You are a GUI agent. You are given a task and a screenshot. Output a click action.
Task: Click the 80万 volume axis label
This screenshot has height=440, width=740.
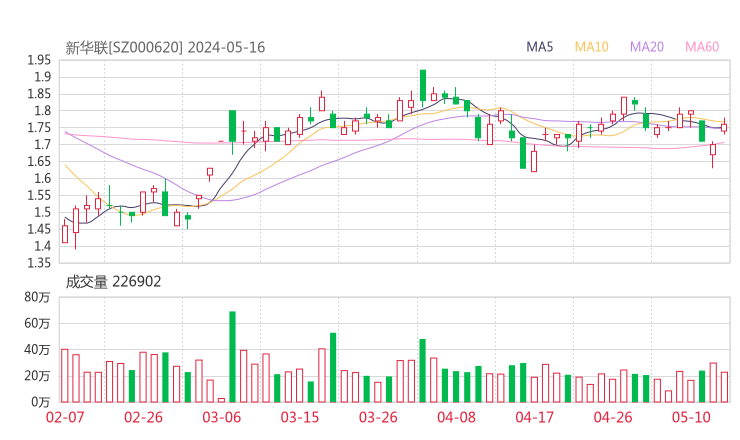pyautogui.click(x=37, y=297)
